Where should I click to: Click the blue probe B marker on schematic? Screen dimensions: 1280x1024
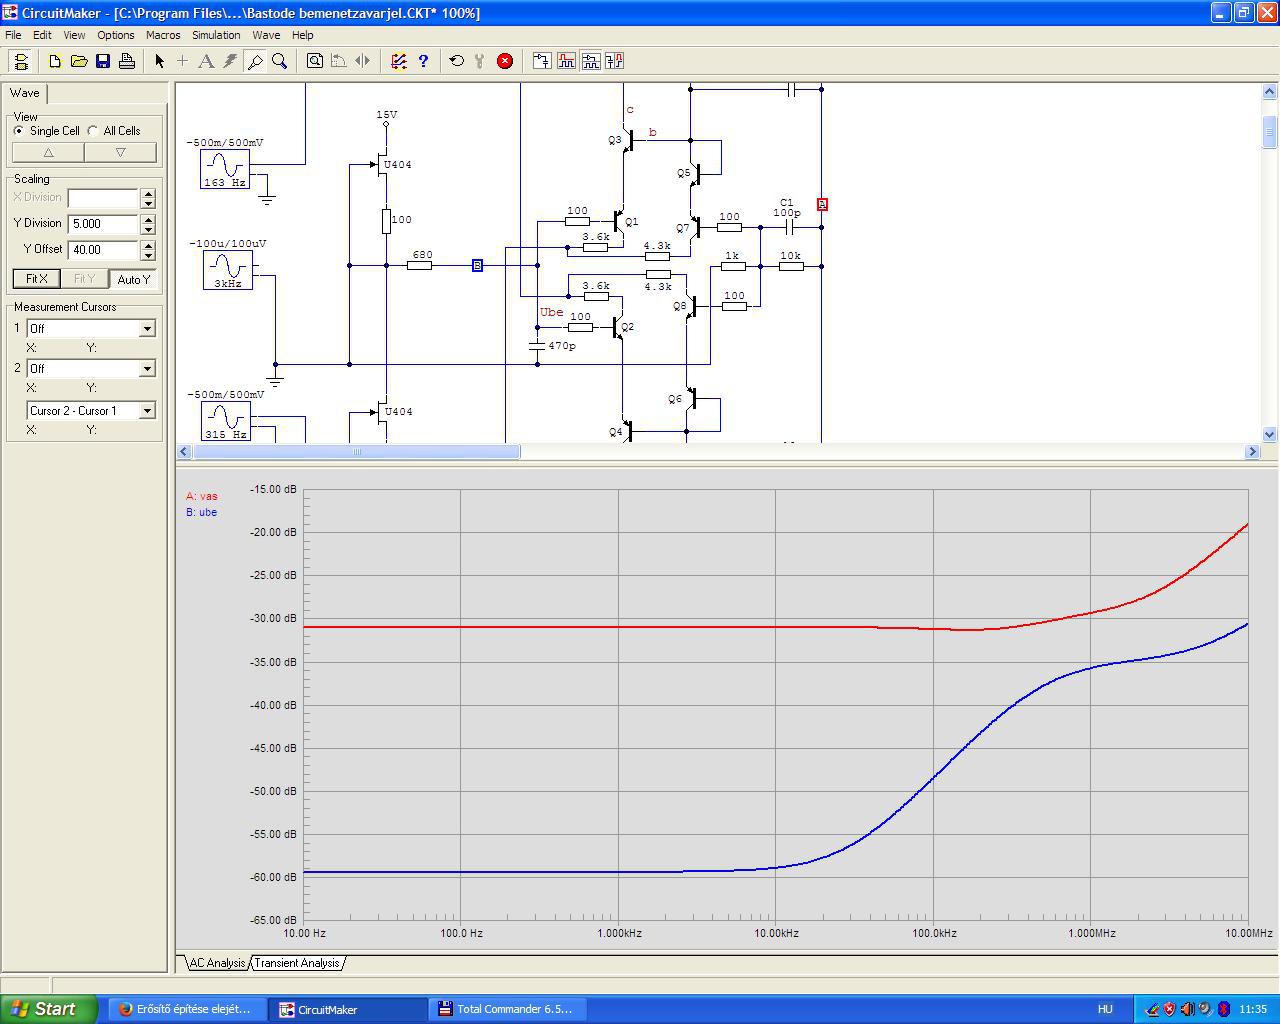tap(477, 265)
